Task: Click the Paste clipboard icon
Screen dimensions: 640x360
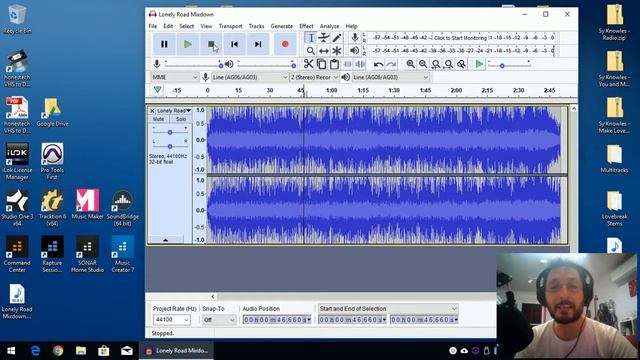Action: [334, 64]
